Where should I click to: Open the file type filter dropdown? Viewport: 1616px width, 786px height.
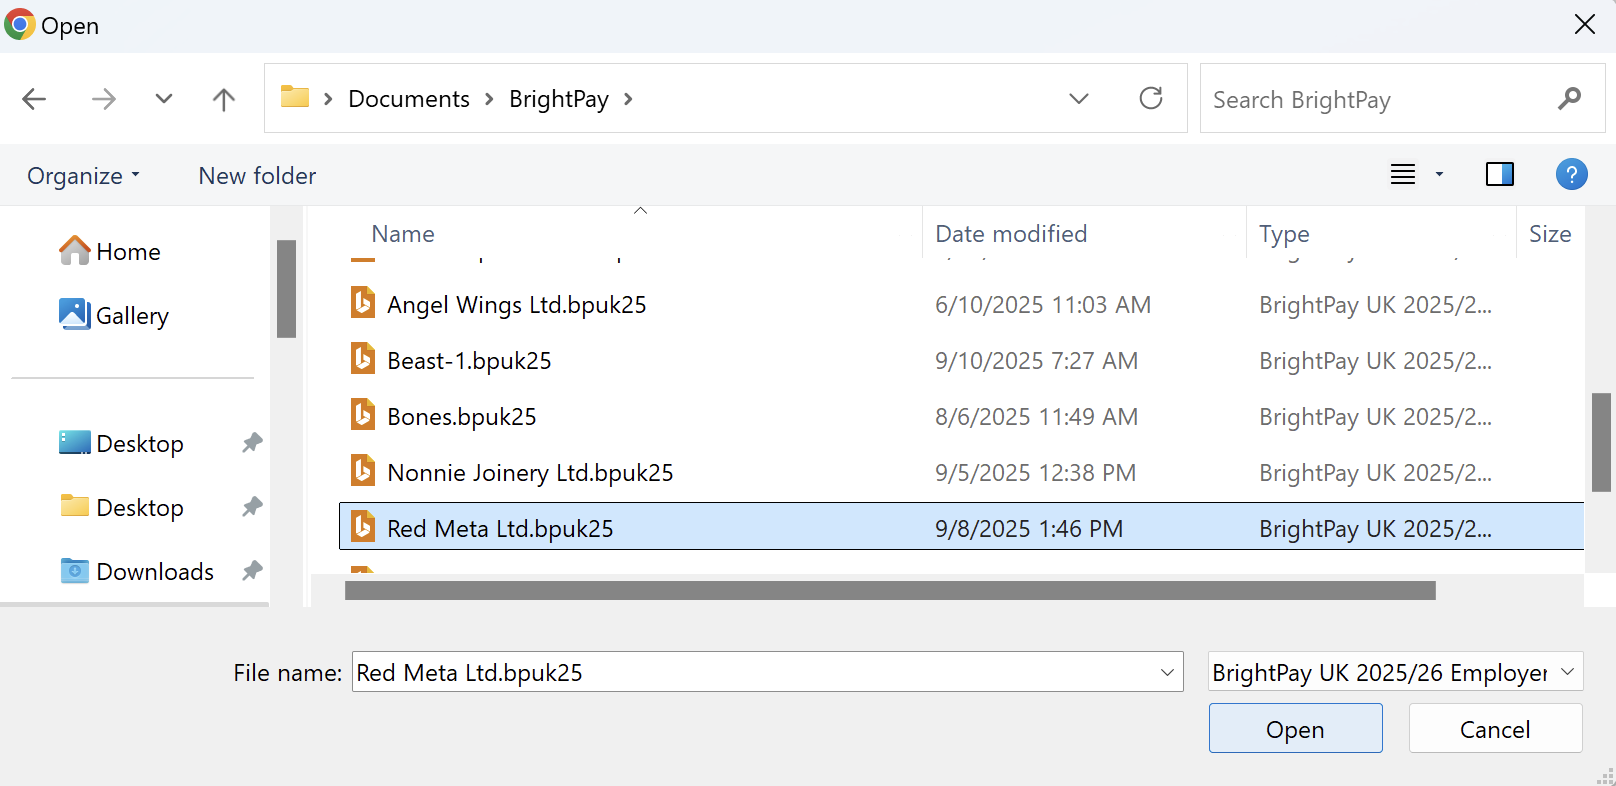1395,672
